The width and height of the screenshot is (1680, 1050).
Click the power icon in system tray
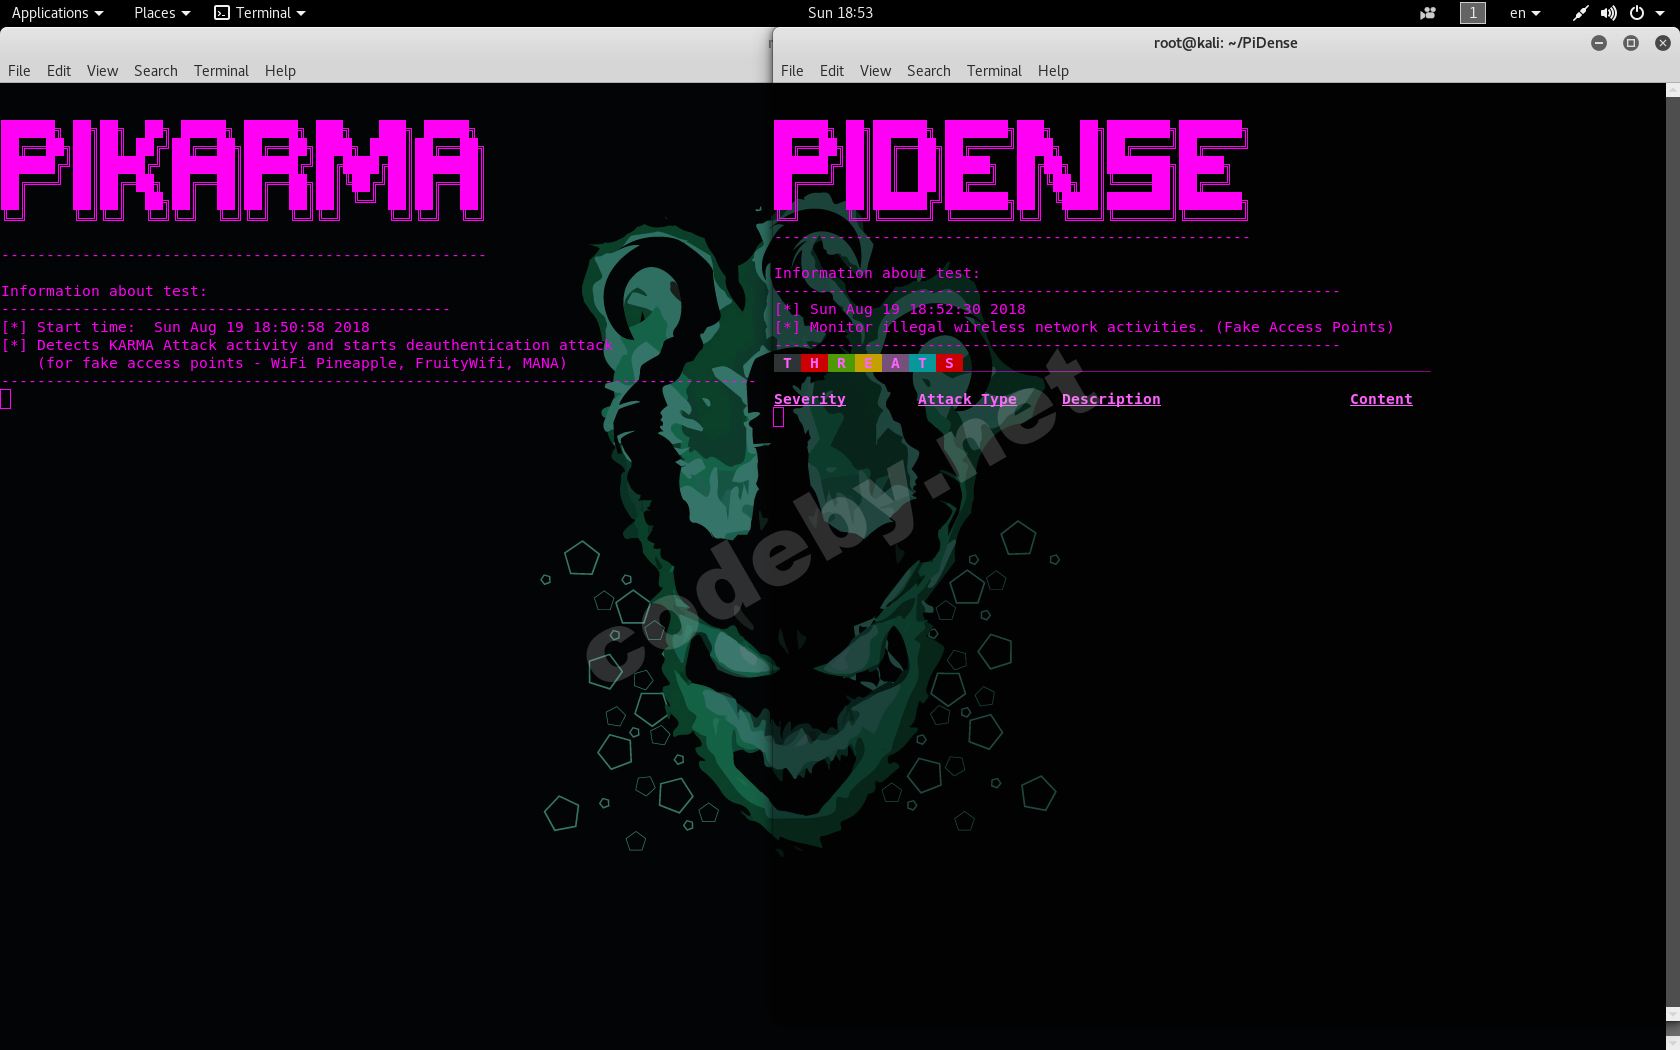[x=1637, y=13]
